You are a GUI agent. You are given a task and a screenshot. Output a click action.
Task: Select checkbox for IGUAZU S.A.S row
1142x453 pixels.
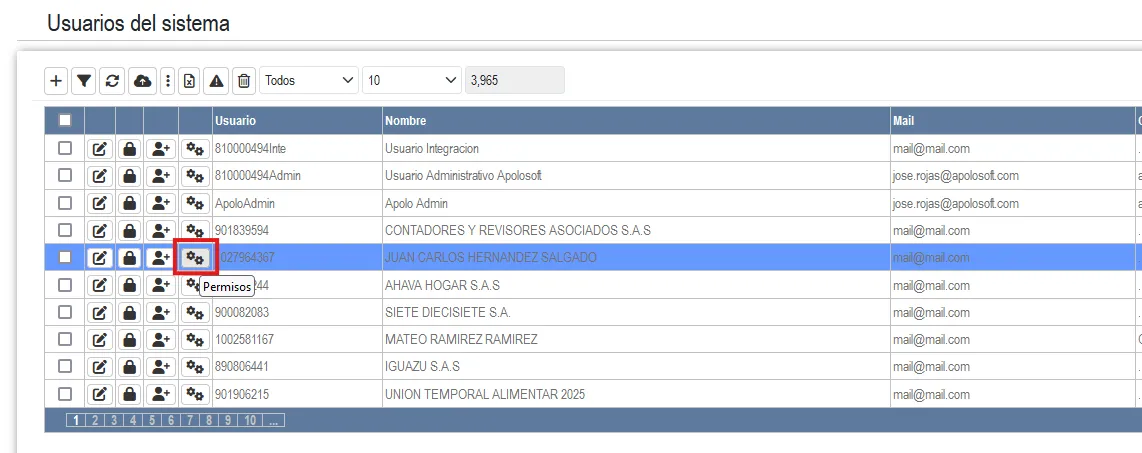tap(65, 367)
